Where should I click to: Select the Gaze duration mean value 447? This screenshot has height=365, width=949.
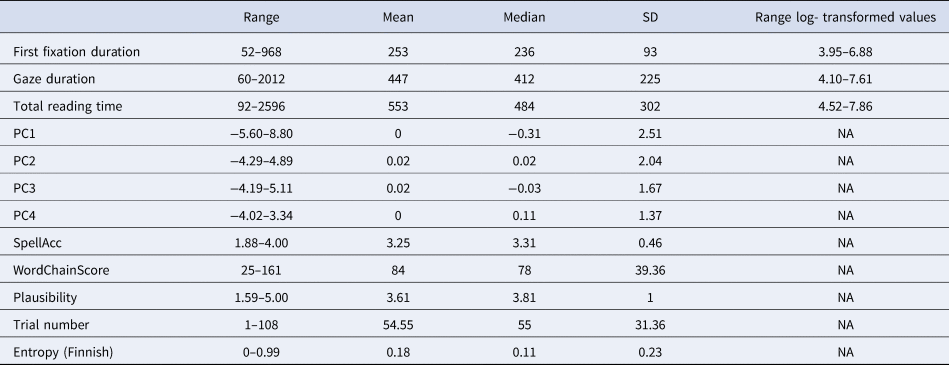[x=398, y=79]
